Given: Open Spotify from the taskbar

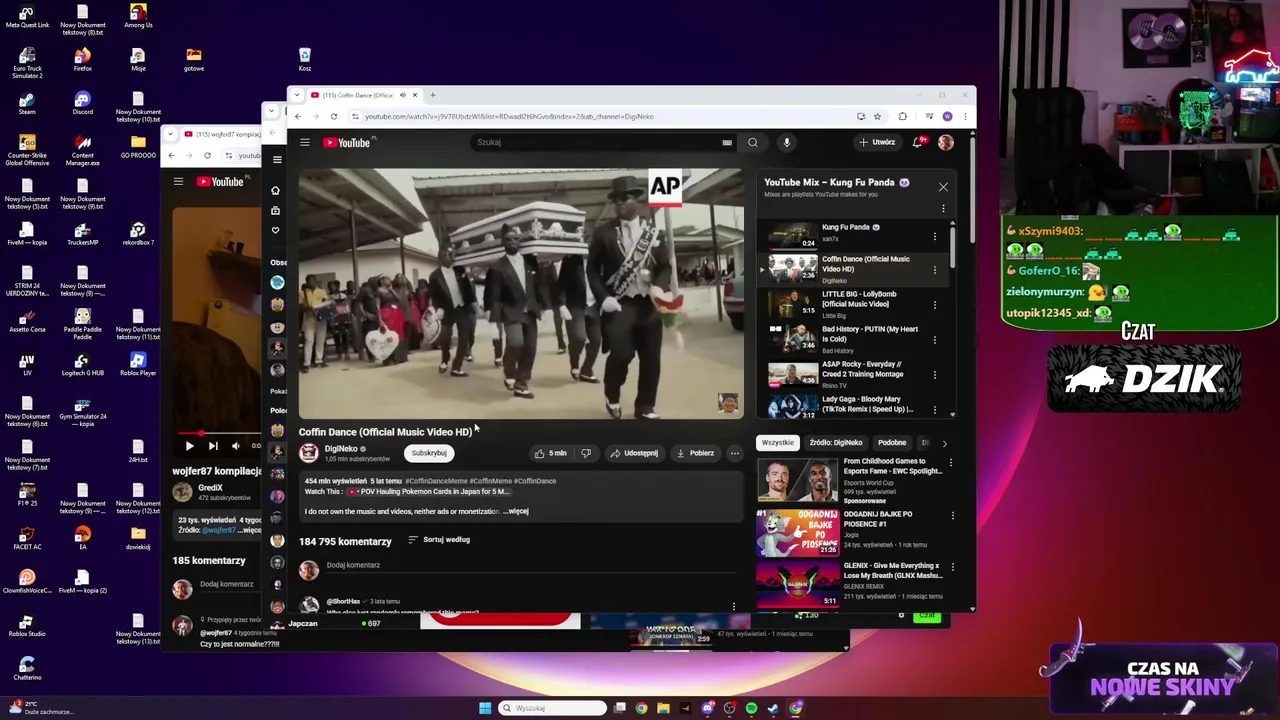Looking at the screenshot, I should (751, 708).
